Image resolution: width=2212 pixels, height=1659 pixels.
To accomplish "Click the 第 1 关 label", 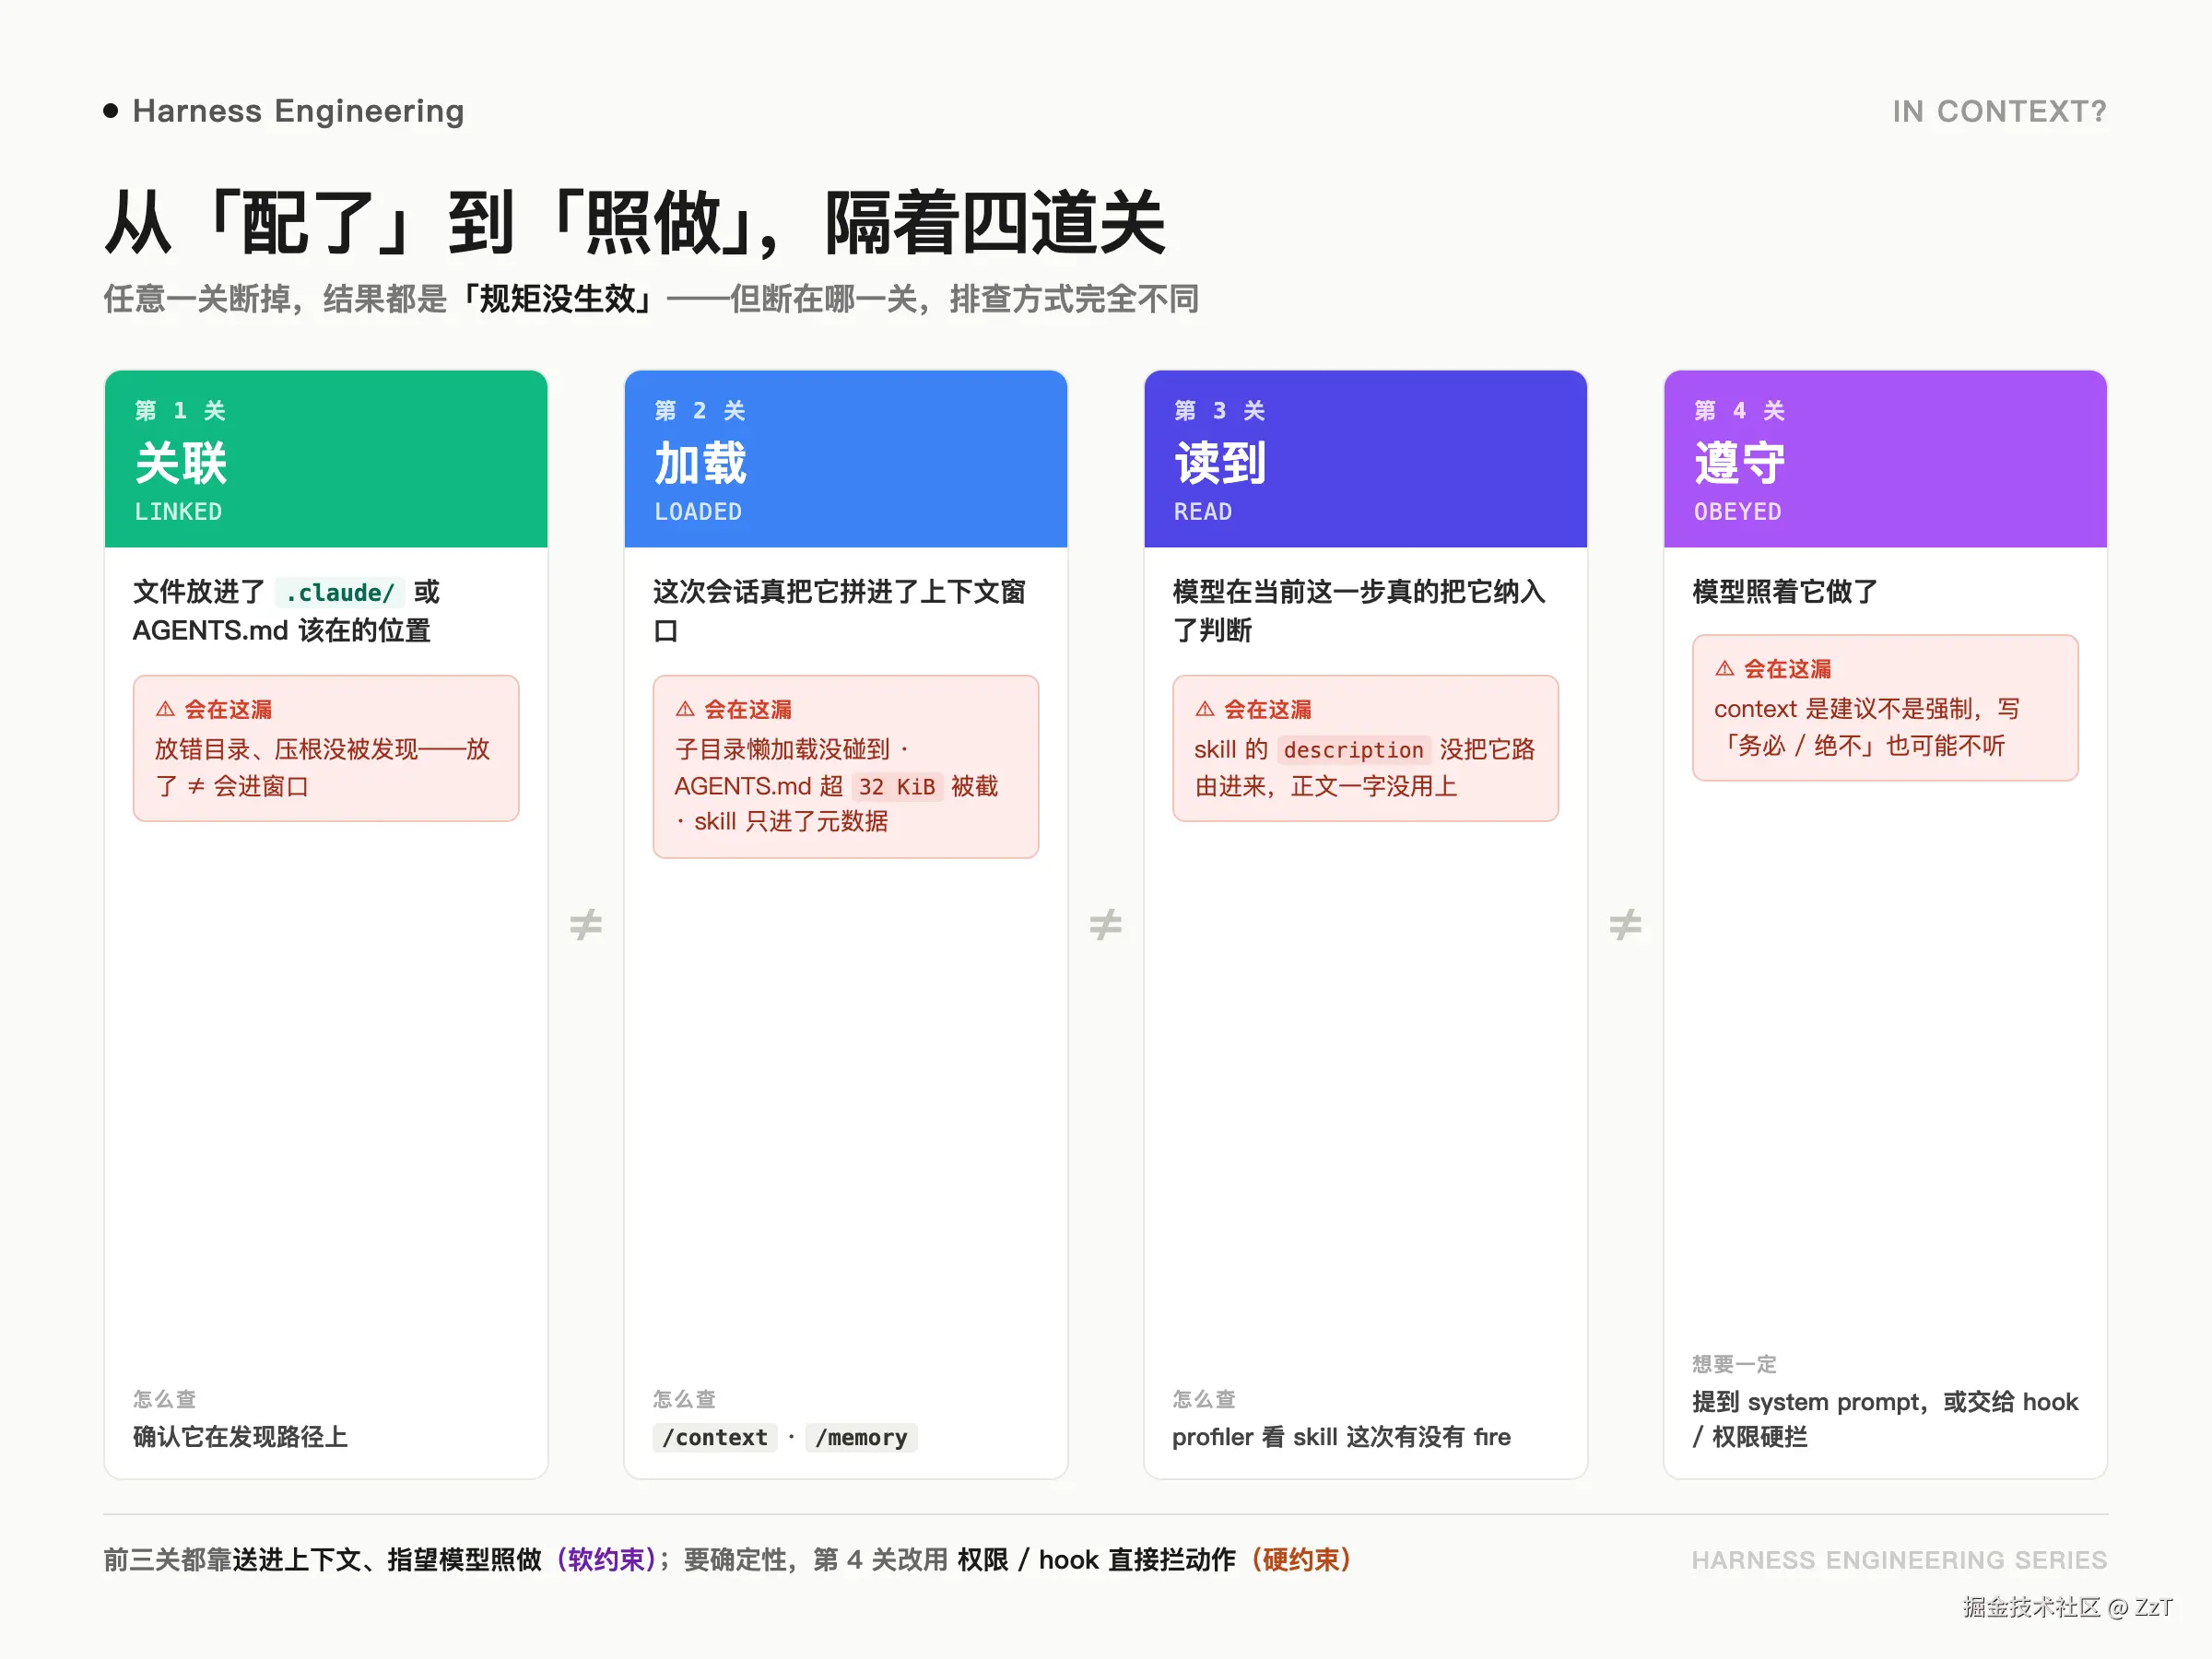I will (180, 410).
